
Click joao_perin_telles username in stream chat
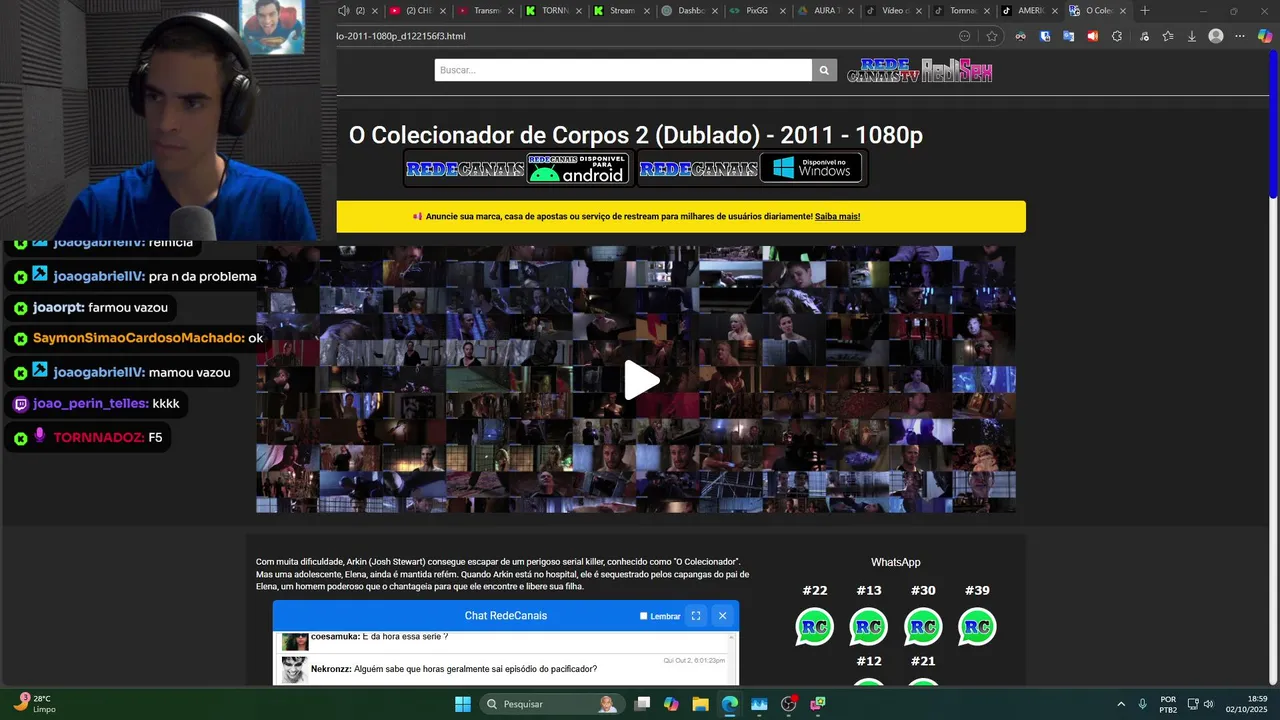click(91, 403)
